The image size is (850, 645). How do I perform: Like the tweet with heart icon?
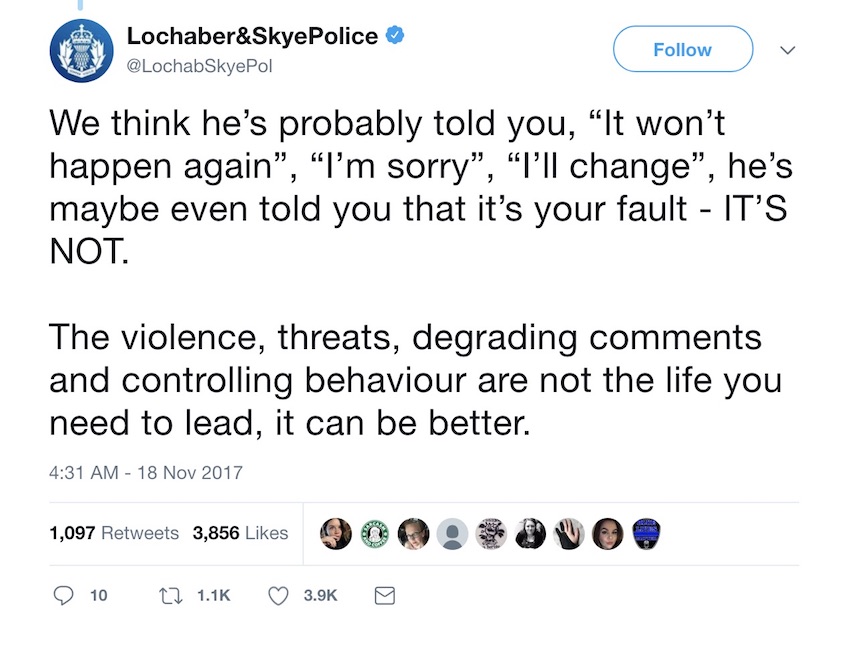tap(279, 596)
